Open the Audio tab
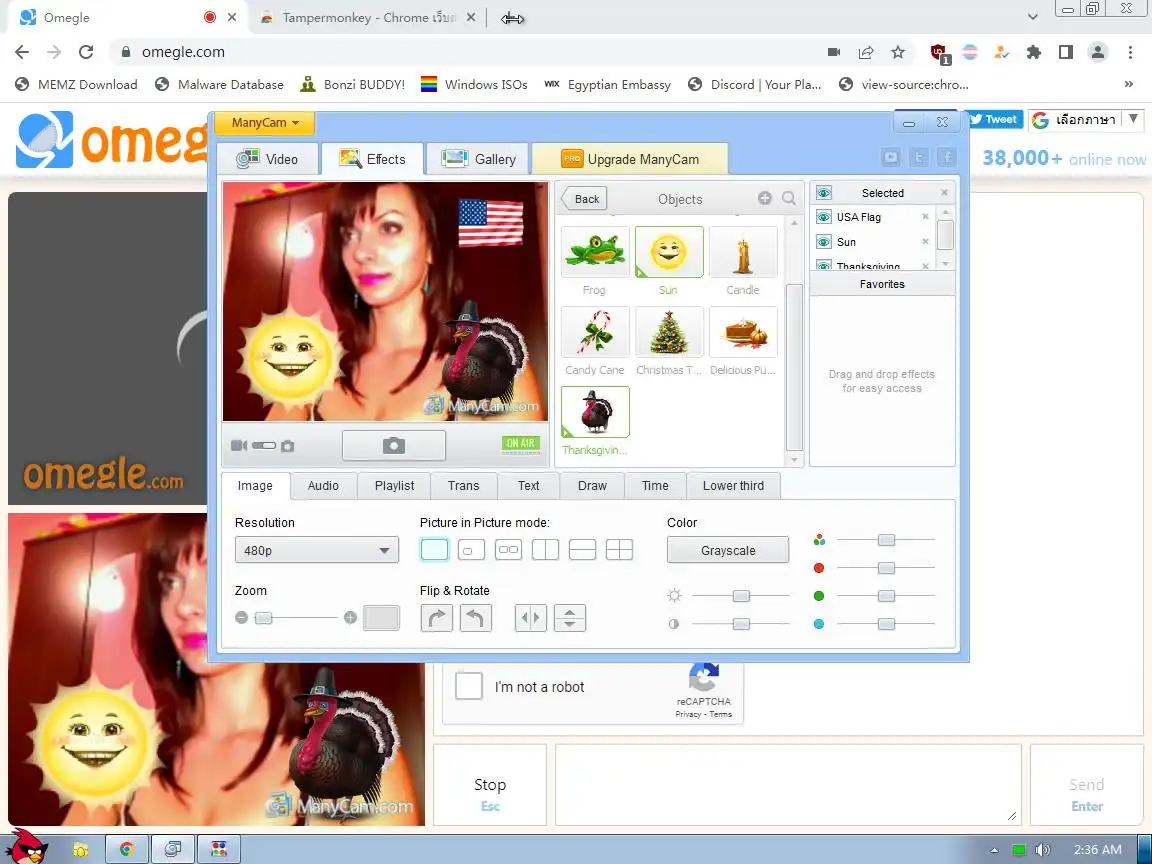 point(323,486)
